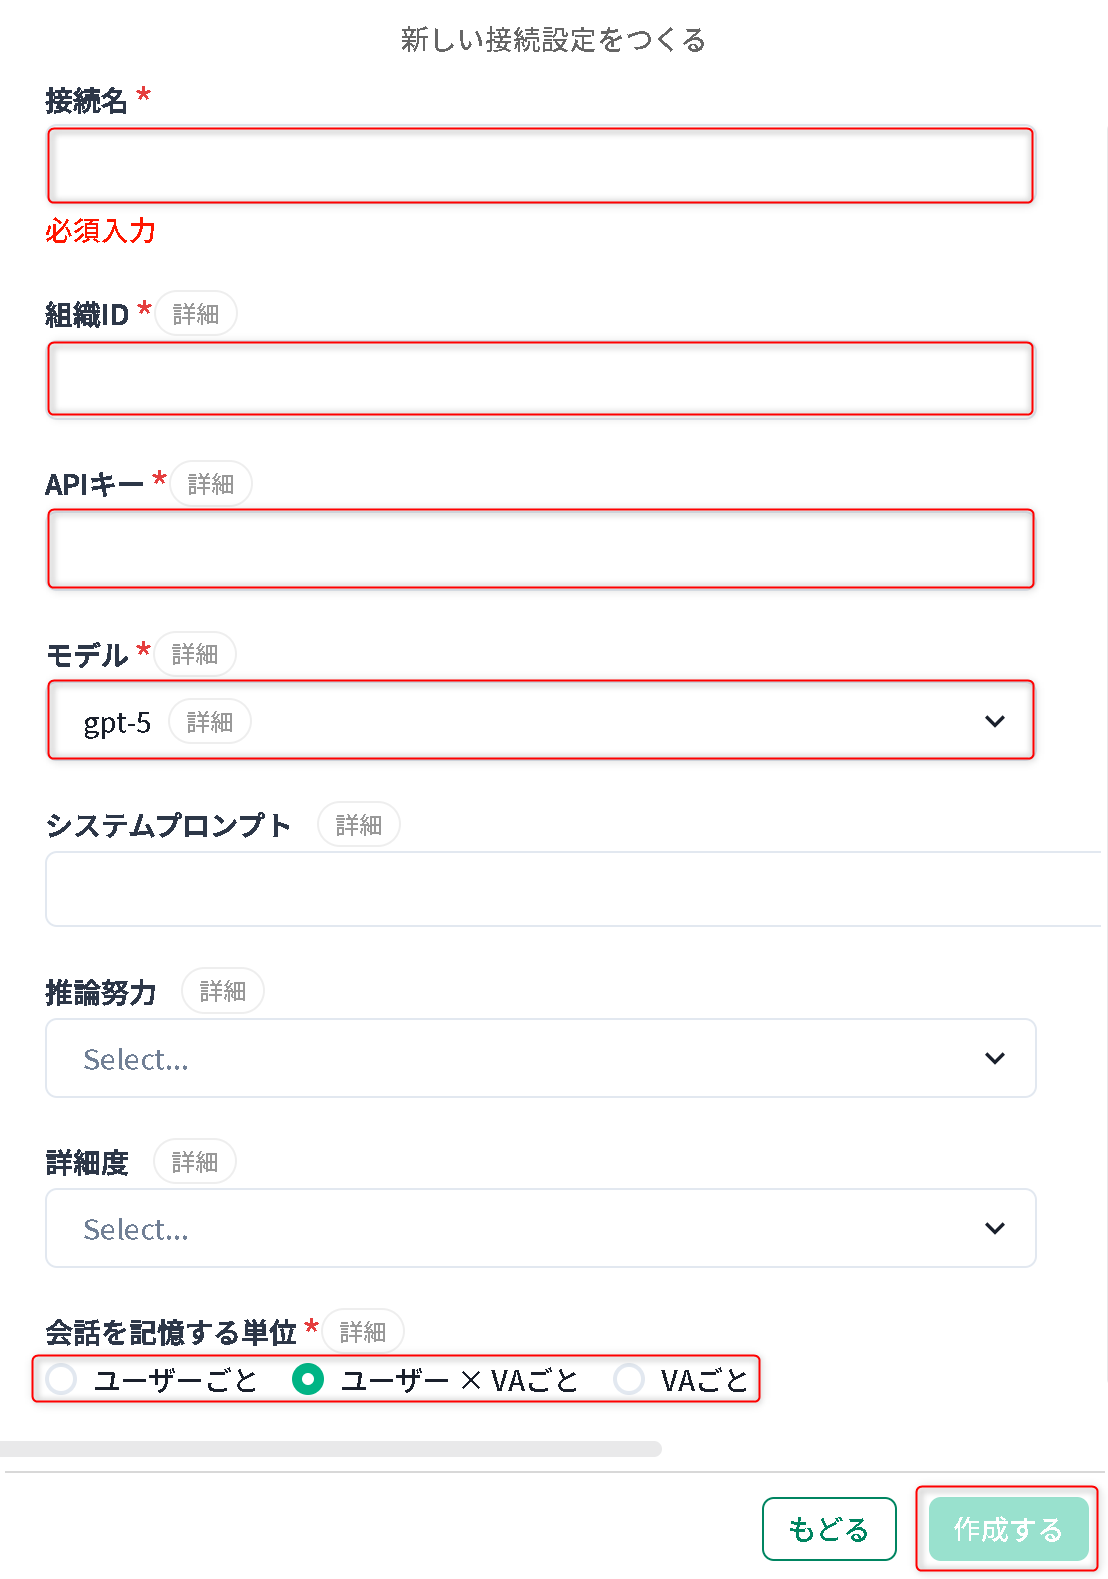Click the 詳細 badge beside 組織ID
Screen dimensions: 1108x1579
196,314
